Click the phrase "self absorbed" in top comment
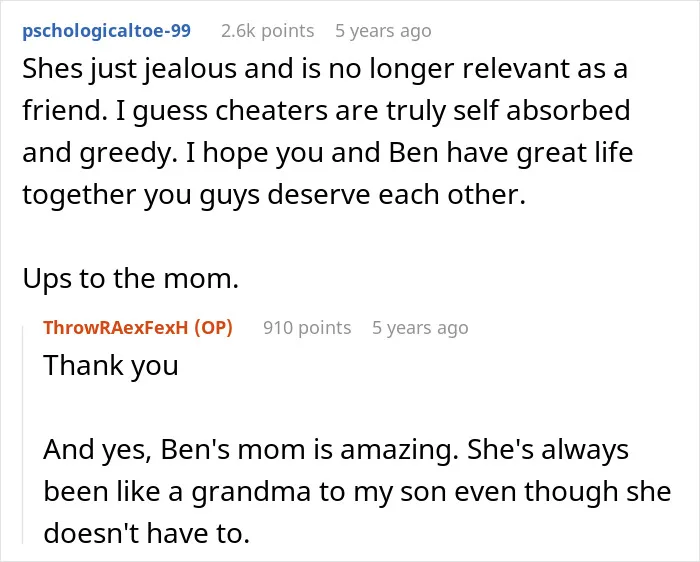This screenshot has height=562, width=700. tap(542, 110)
